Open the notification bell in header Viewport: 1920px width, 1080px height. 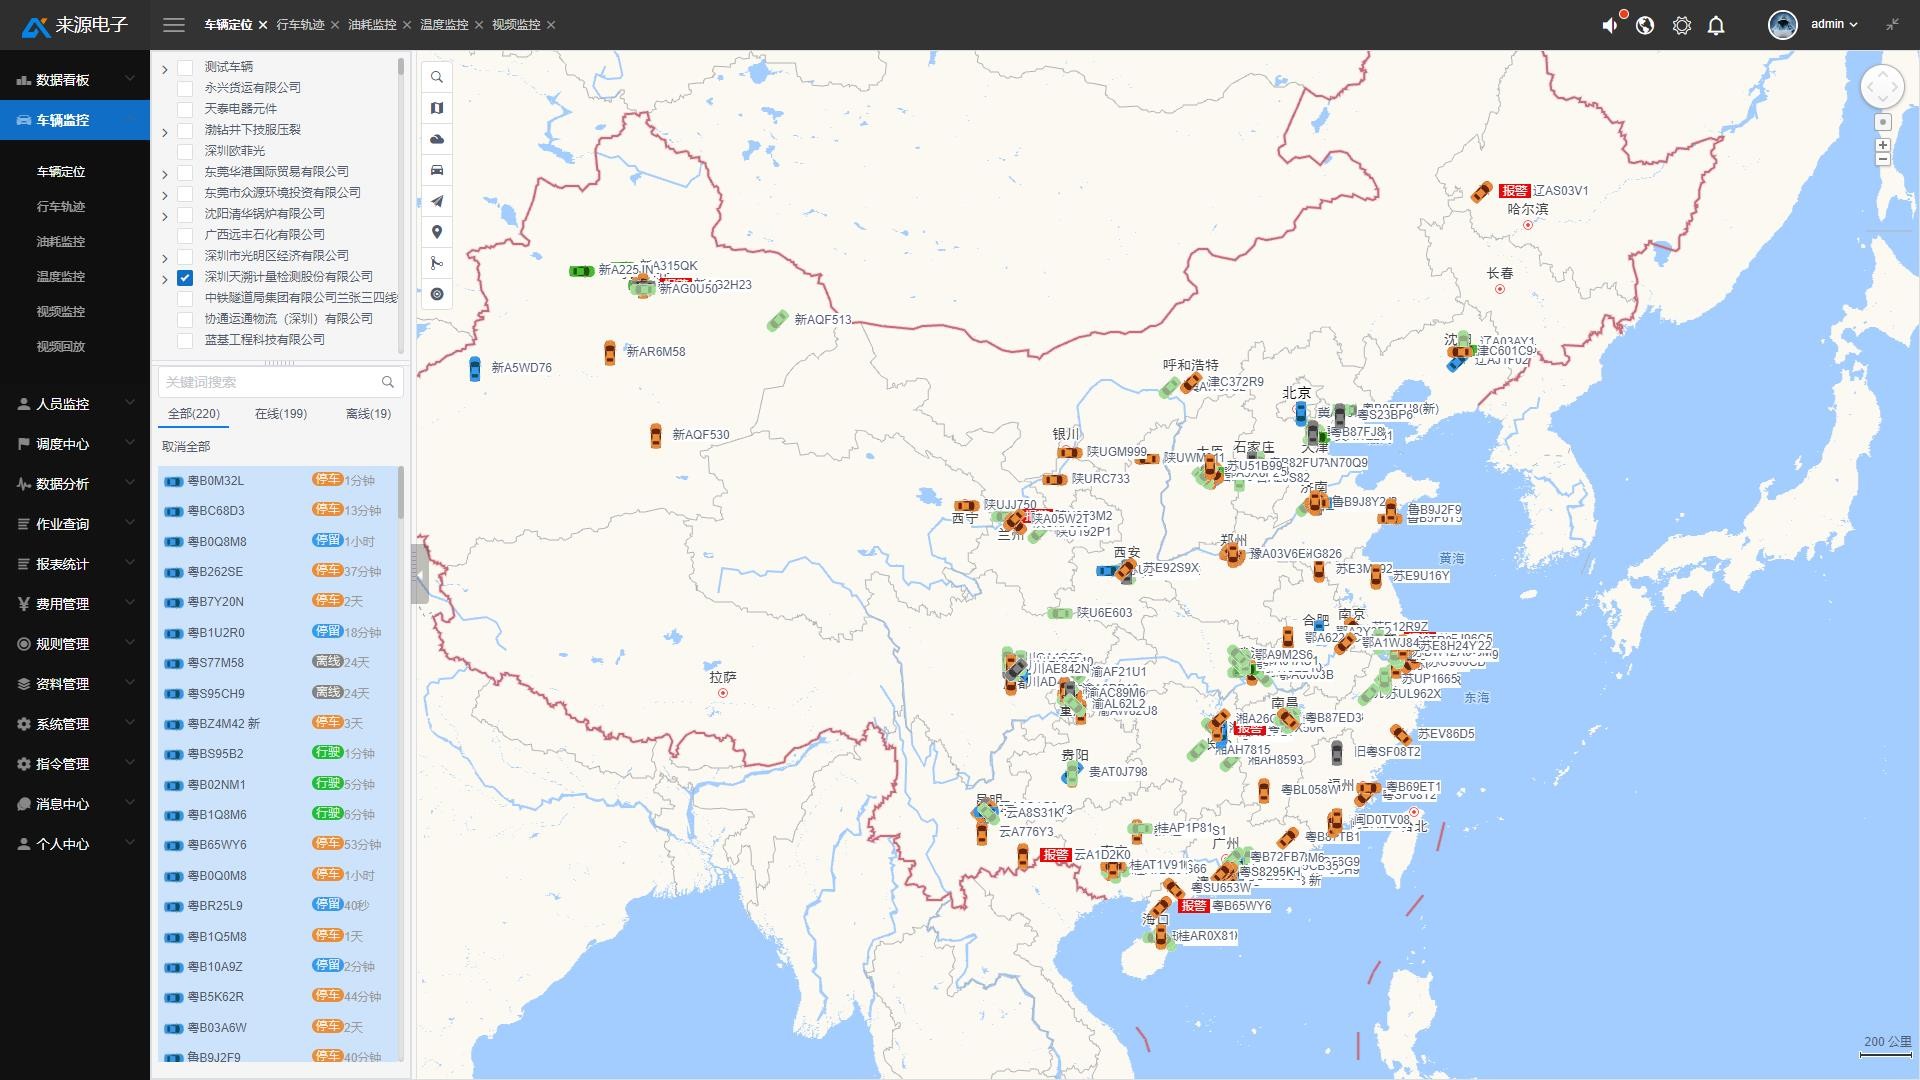(x=1716, y=25)
